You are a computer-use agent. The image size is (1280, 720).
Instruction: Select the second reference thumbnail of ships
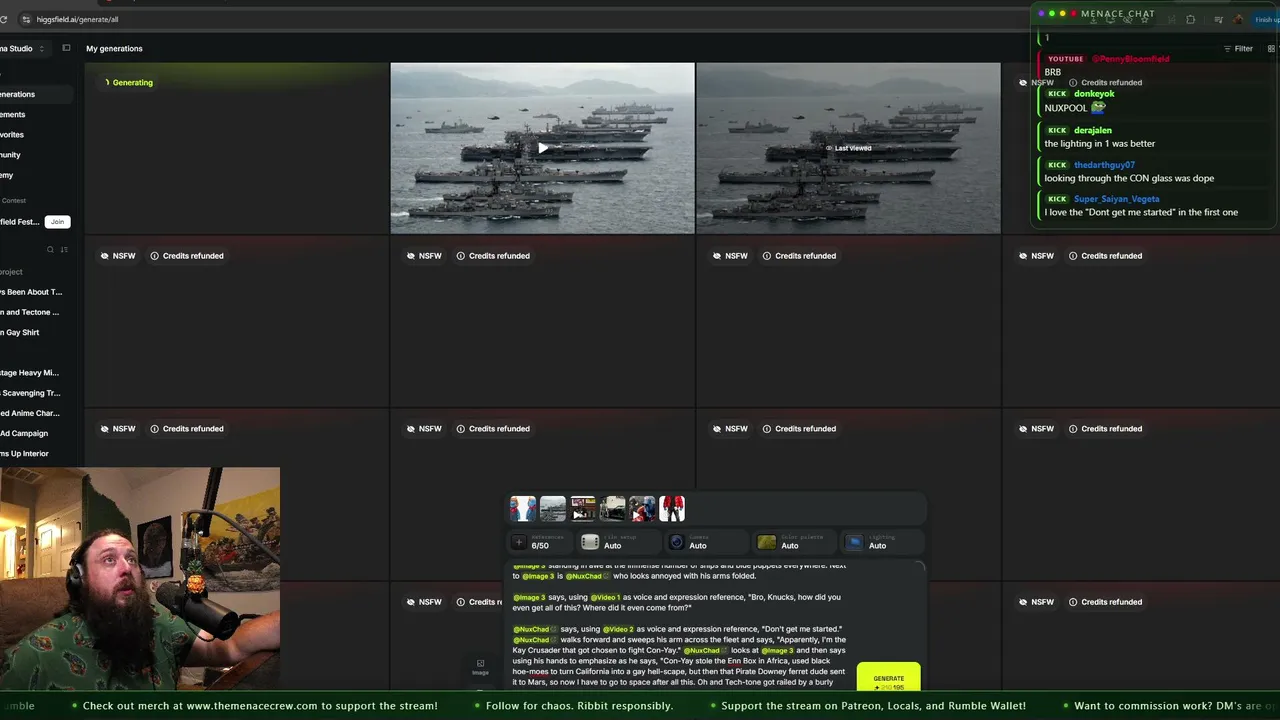click(553, 509)
